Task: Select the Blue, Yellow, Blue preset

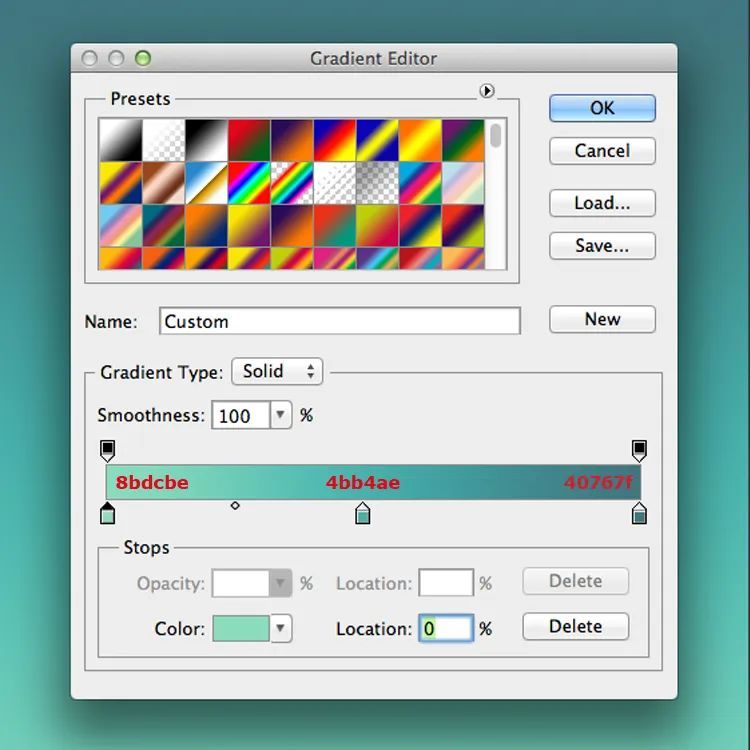Action: (377, 140)
